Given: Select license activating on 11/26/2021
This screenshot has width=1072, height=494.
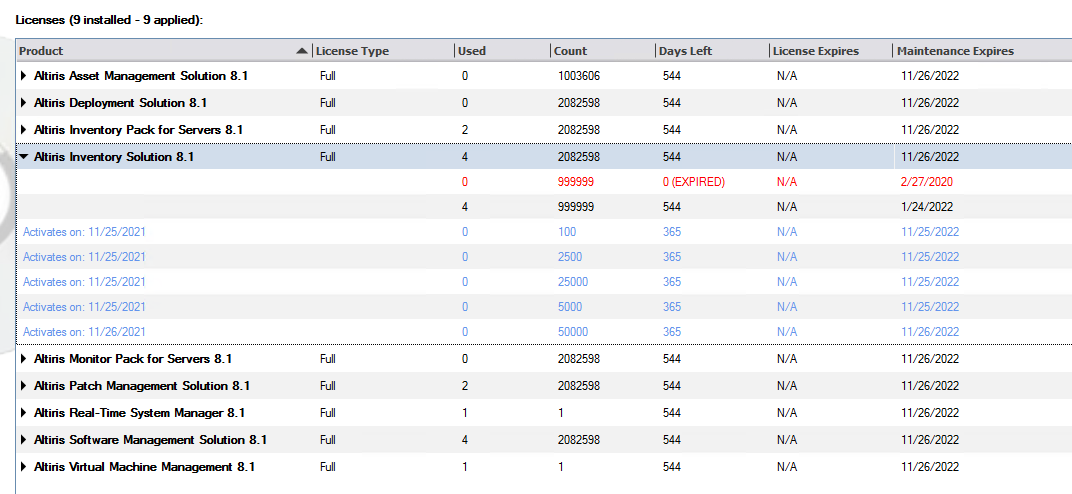Looking at the screenshot, I should 544,331.
